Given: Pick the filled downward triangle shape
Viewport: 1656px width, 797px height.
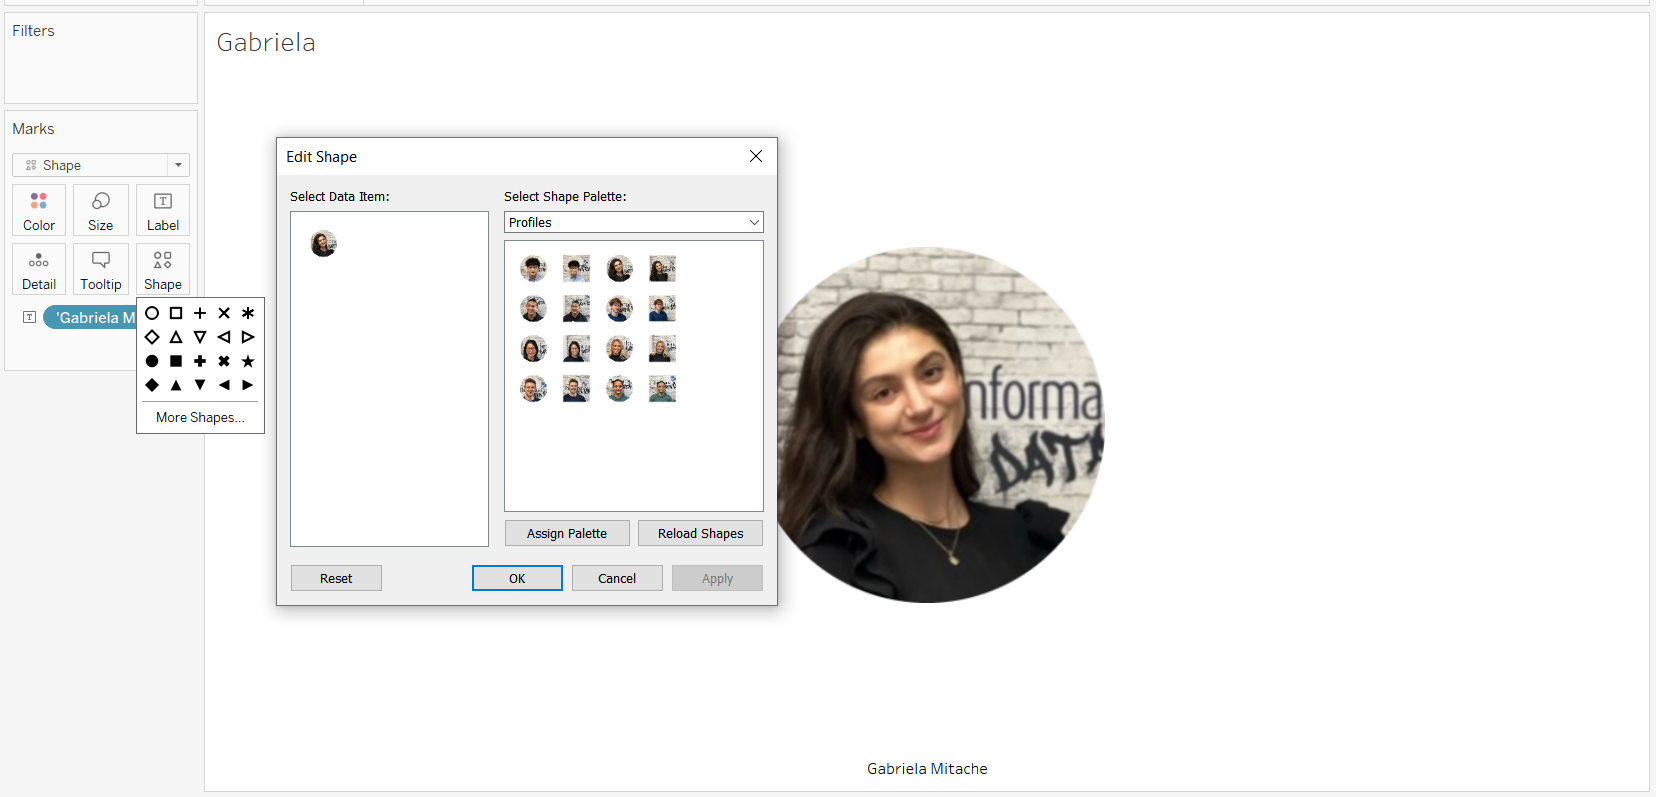Looking at the screenshot, I should coord(200,385).
